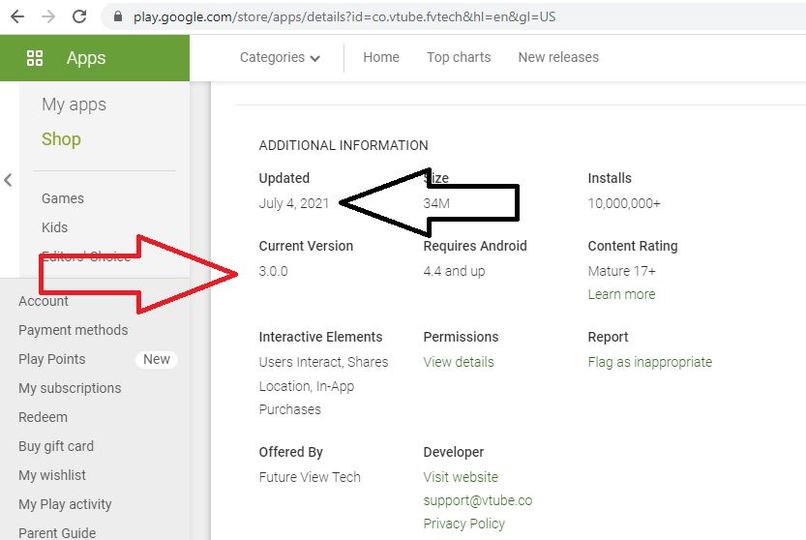
Task: Click the developer Visit website link
Action: (x=461, y=477)
